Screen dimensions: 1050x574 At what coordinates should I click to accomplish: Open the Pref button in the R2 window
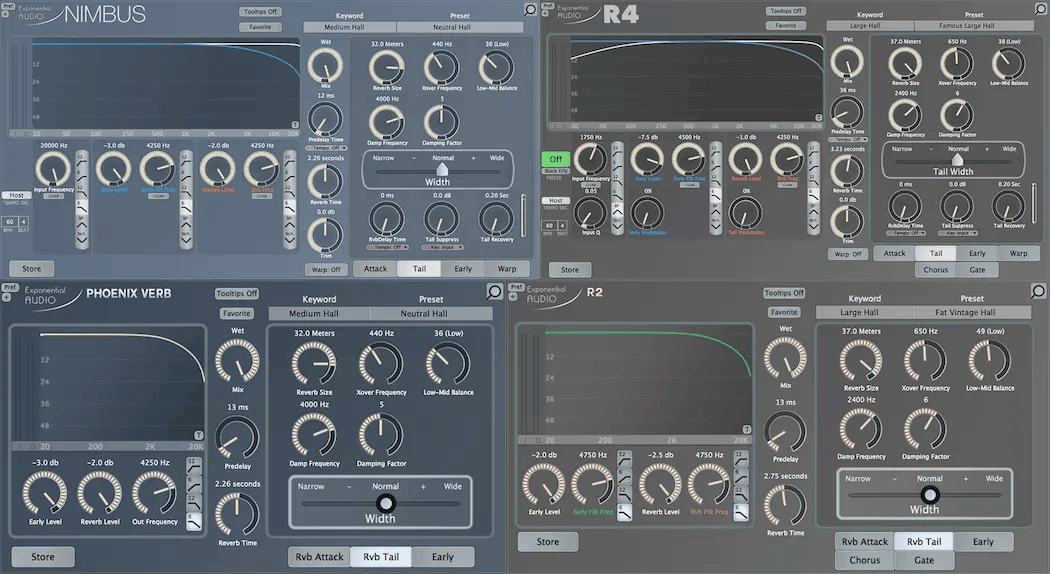516,287
